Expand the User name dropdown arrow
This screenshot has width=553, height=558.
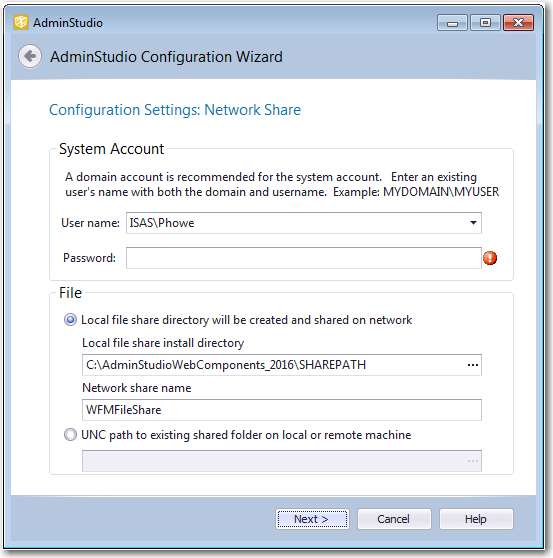coord(473,223)
